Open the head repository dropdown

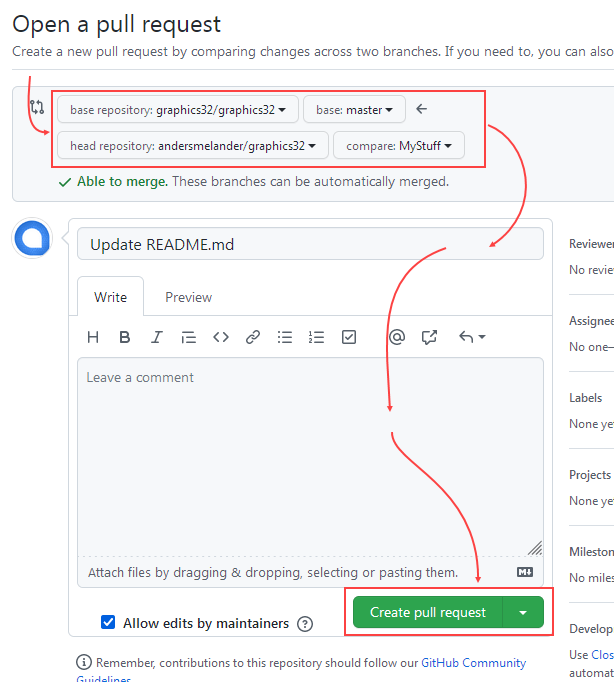pos(193,146)
